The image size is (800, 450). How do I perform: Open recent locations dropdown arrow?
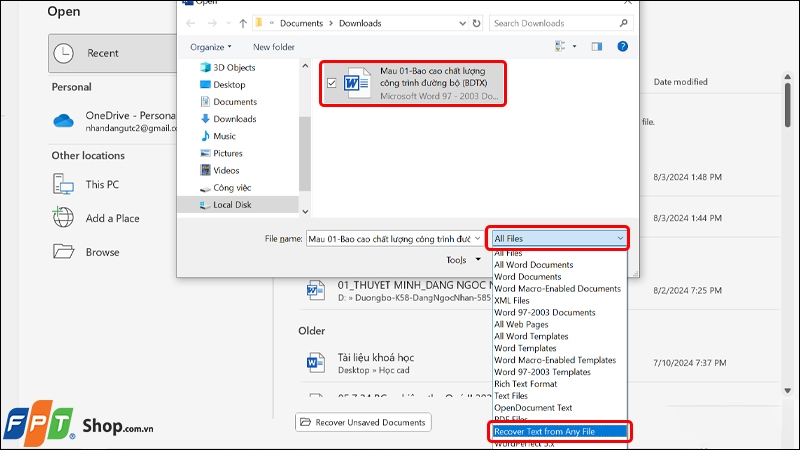click(x=228, y=23)
